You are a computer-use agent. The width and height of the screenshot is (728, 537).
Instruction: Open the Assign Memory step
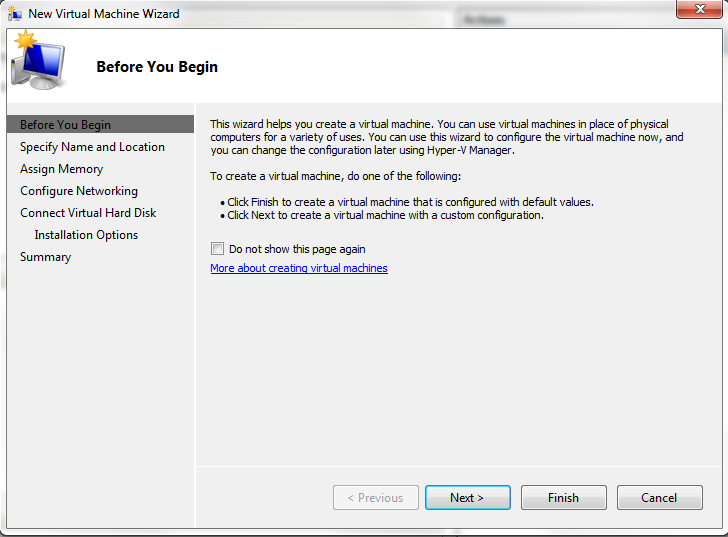pyautogui.click(x=61, y=169)
